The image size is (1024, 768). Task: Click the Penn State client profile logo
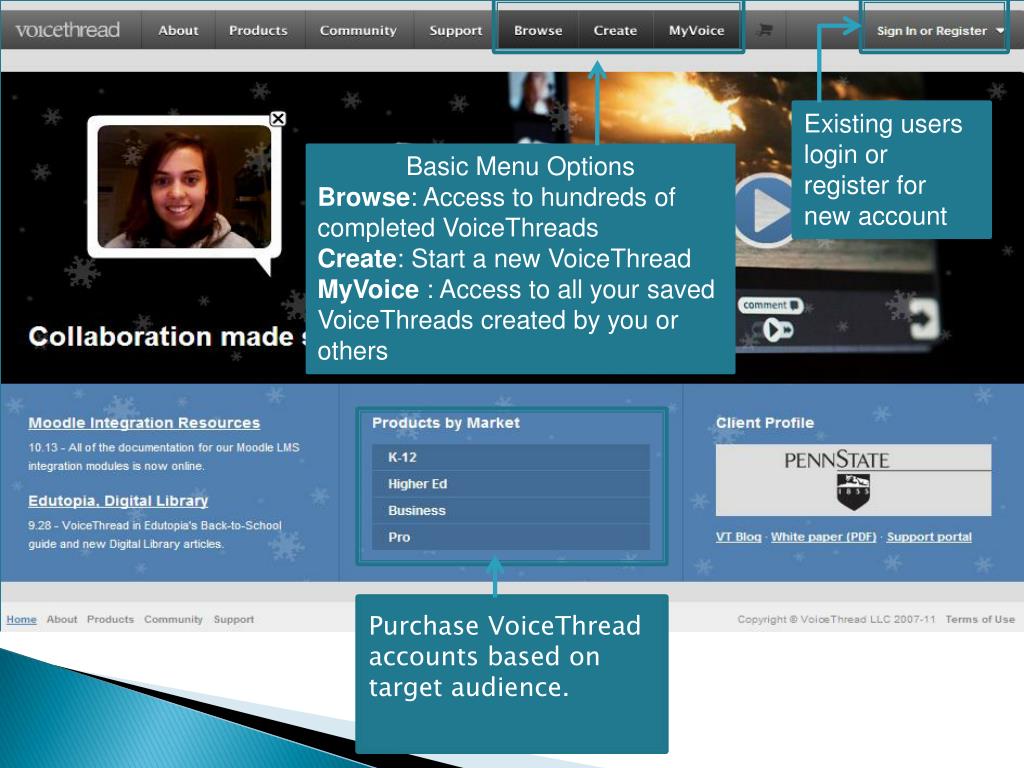(853, 480)
